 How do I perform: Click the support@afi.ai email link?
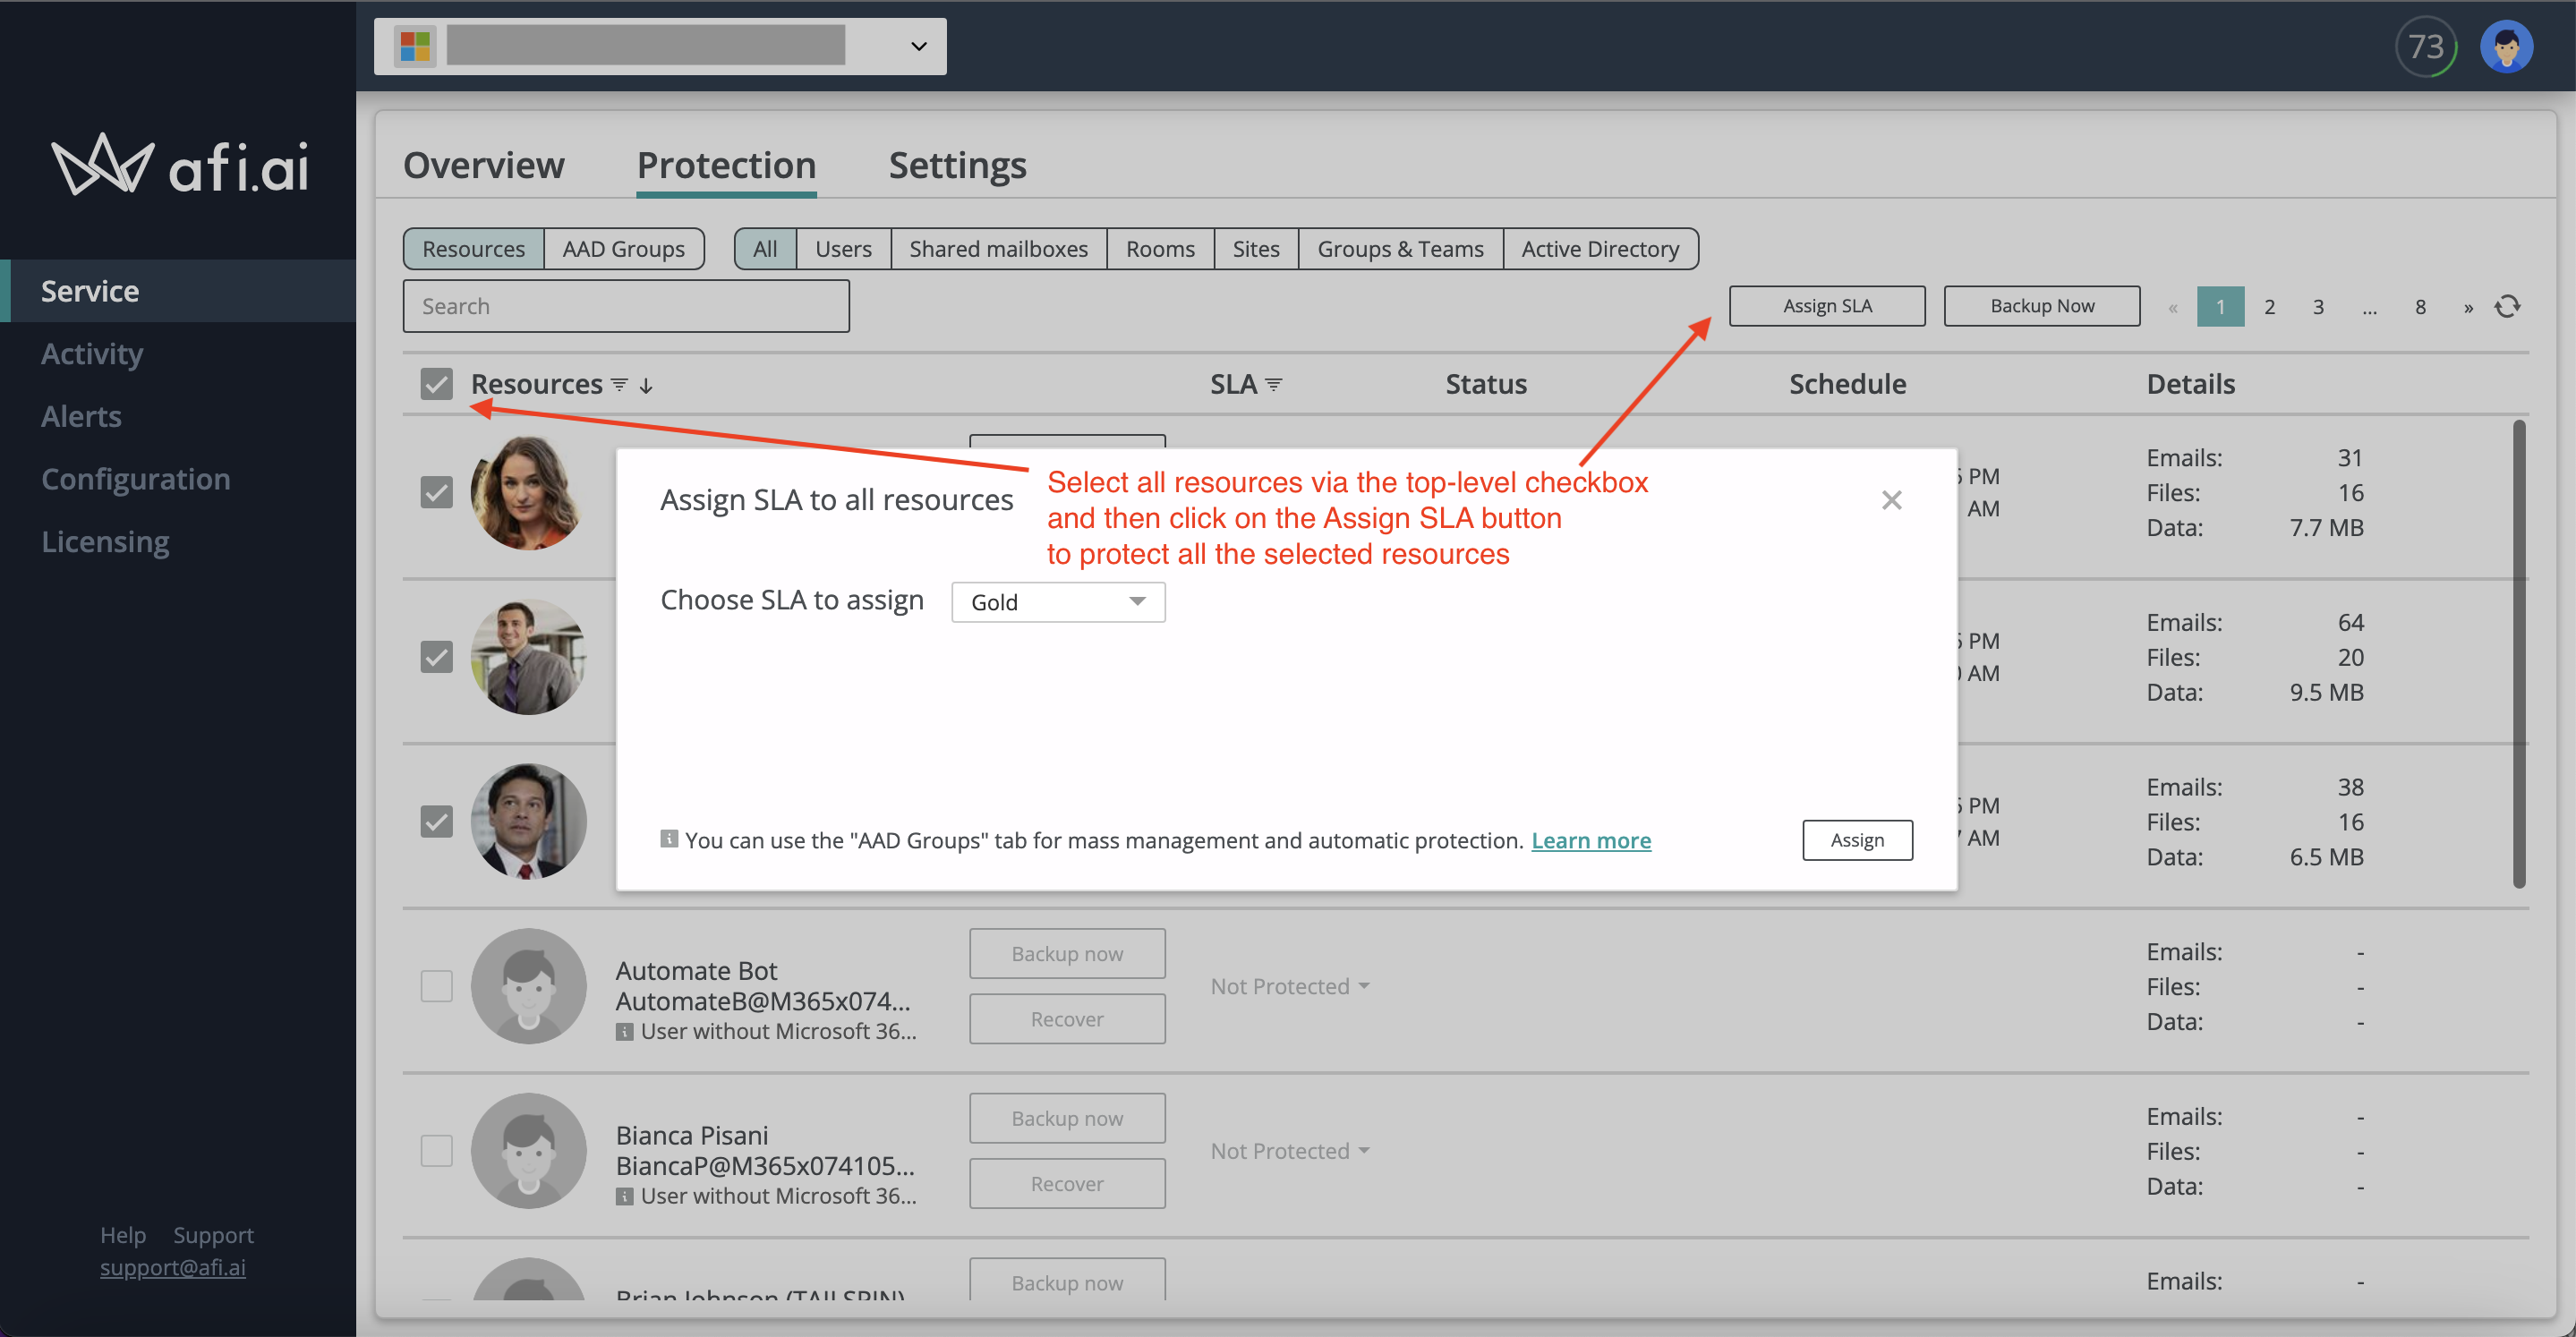pyautogui.click(x=172, y=1267)
